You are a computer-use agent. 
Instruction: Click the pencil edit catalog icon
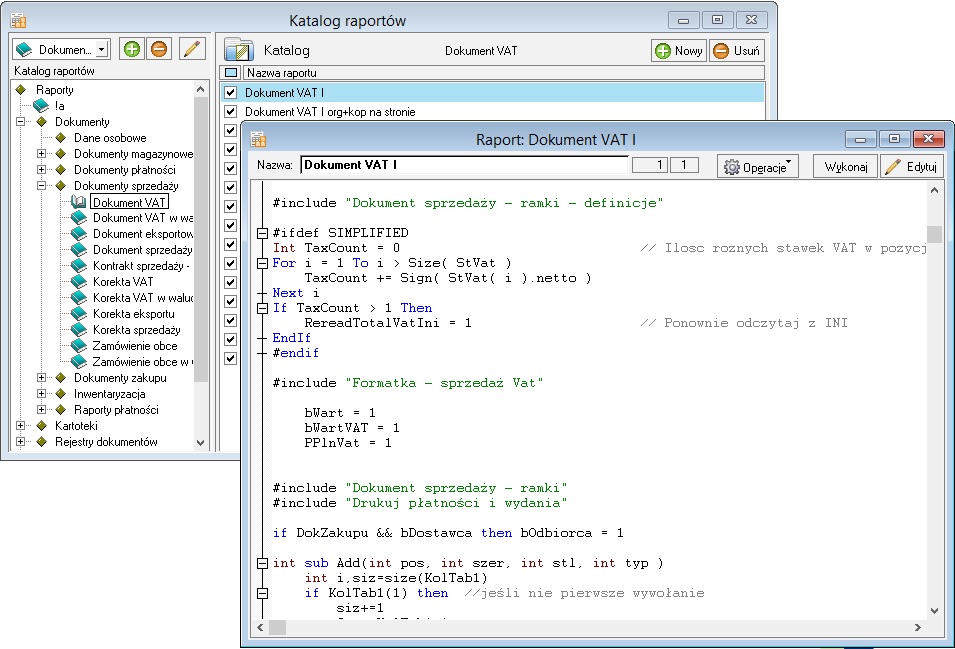pos(192,49)
